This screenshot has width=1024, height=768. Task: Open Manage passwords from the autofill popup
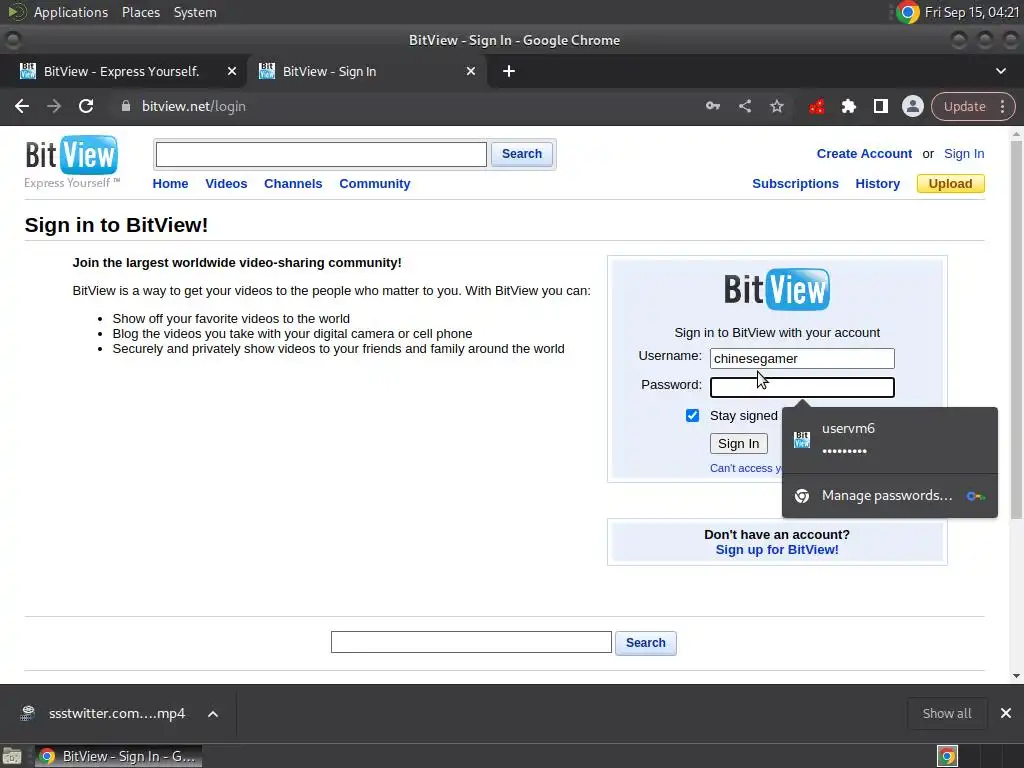(x=889, y=496)
